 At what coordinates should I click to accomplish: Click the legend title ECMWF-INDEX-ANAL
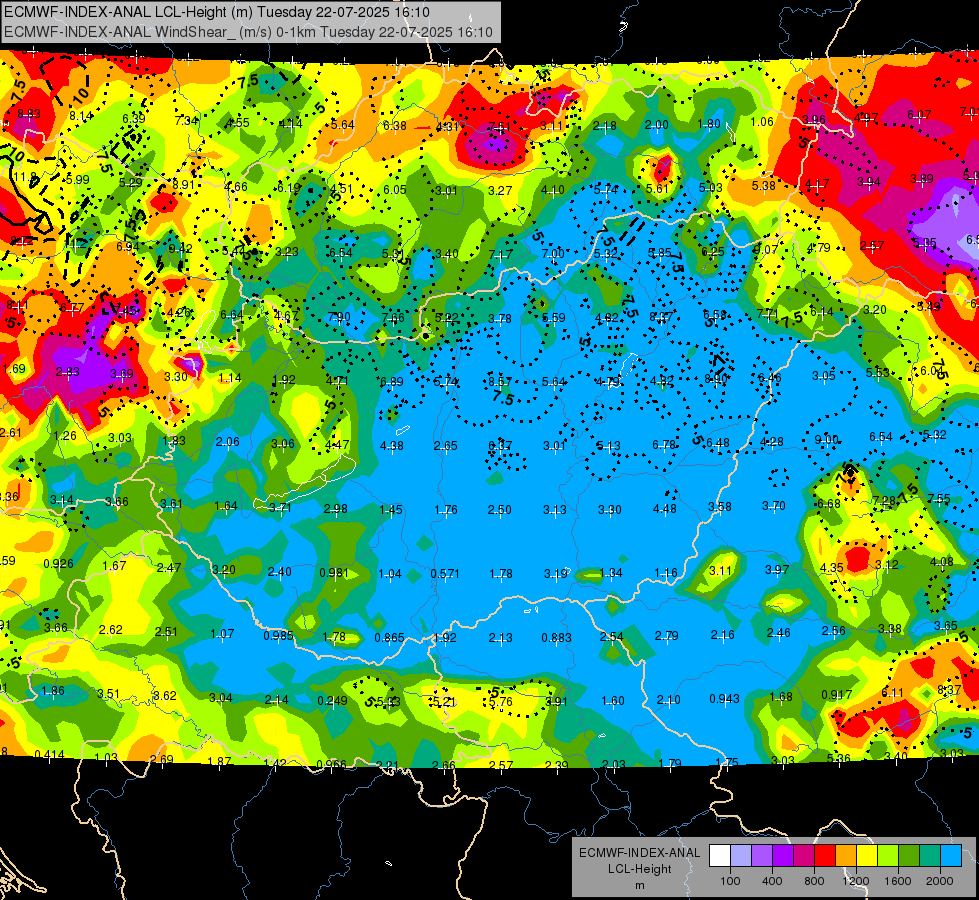639,853
